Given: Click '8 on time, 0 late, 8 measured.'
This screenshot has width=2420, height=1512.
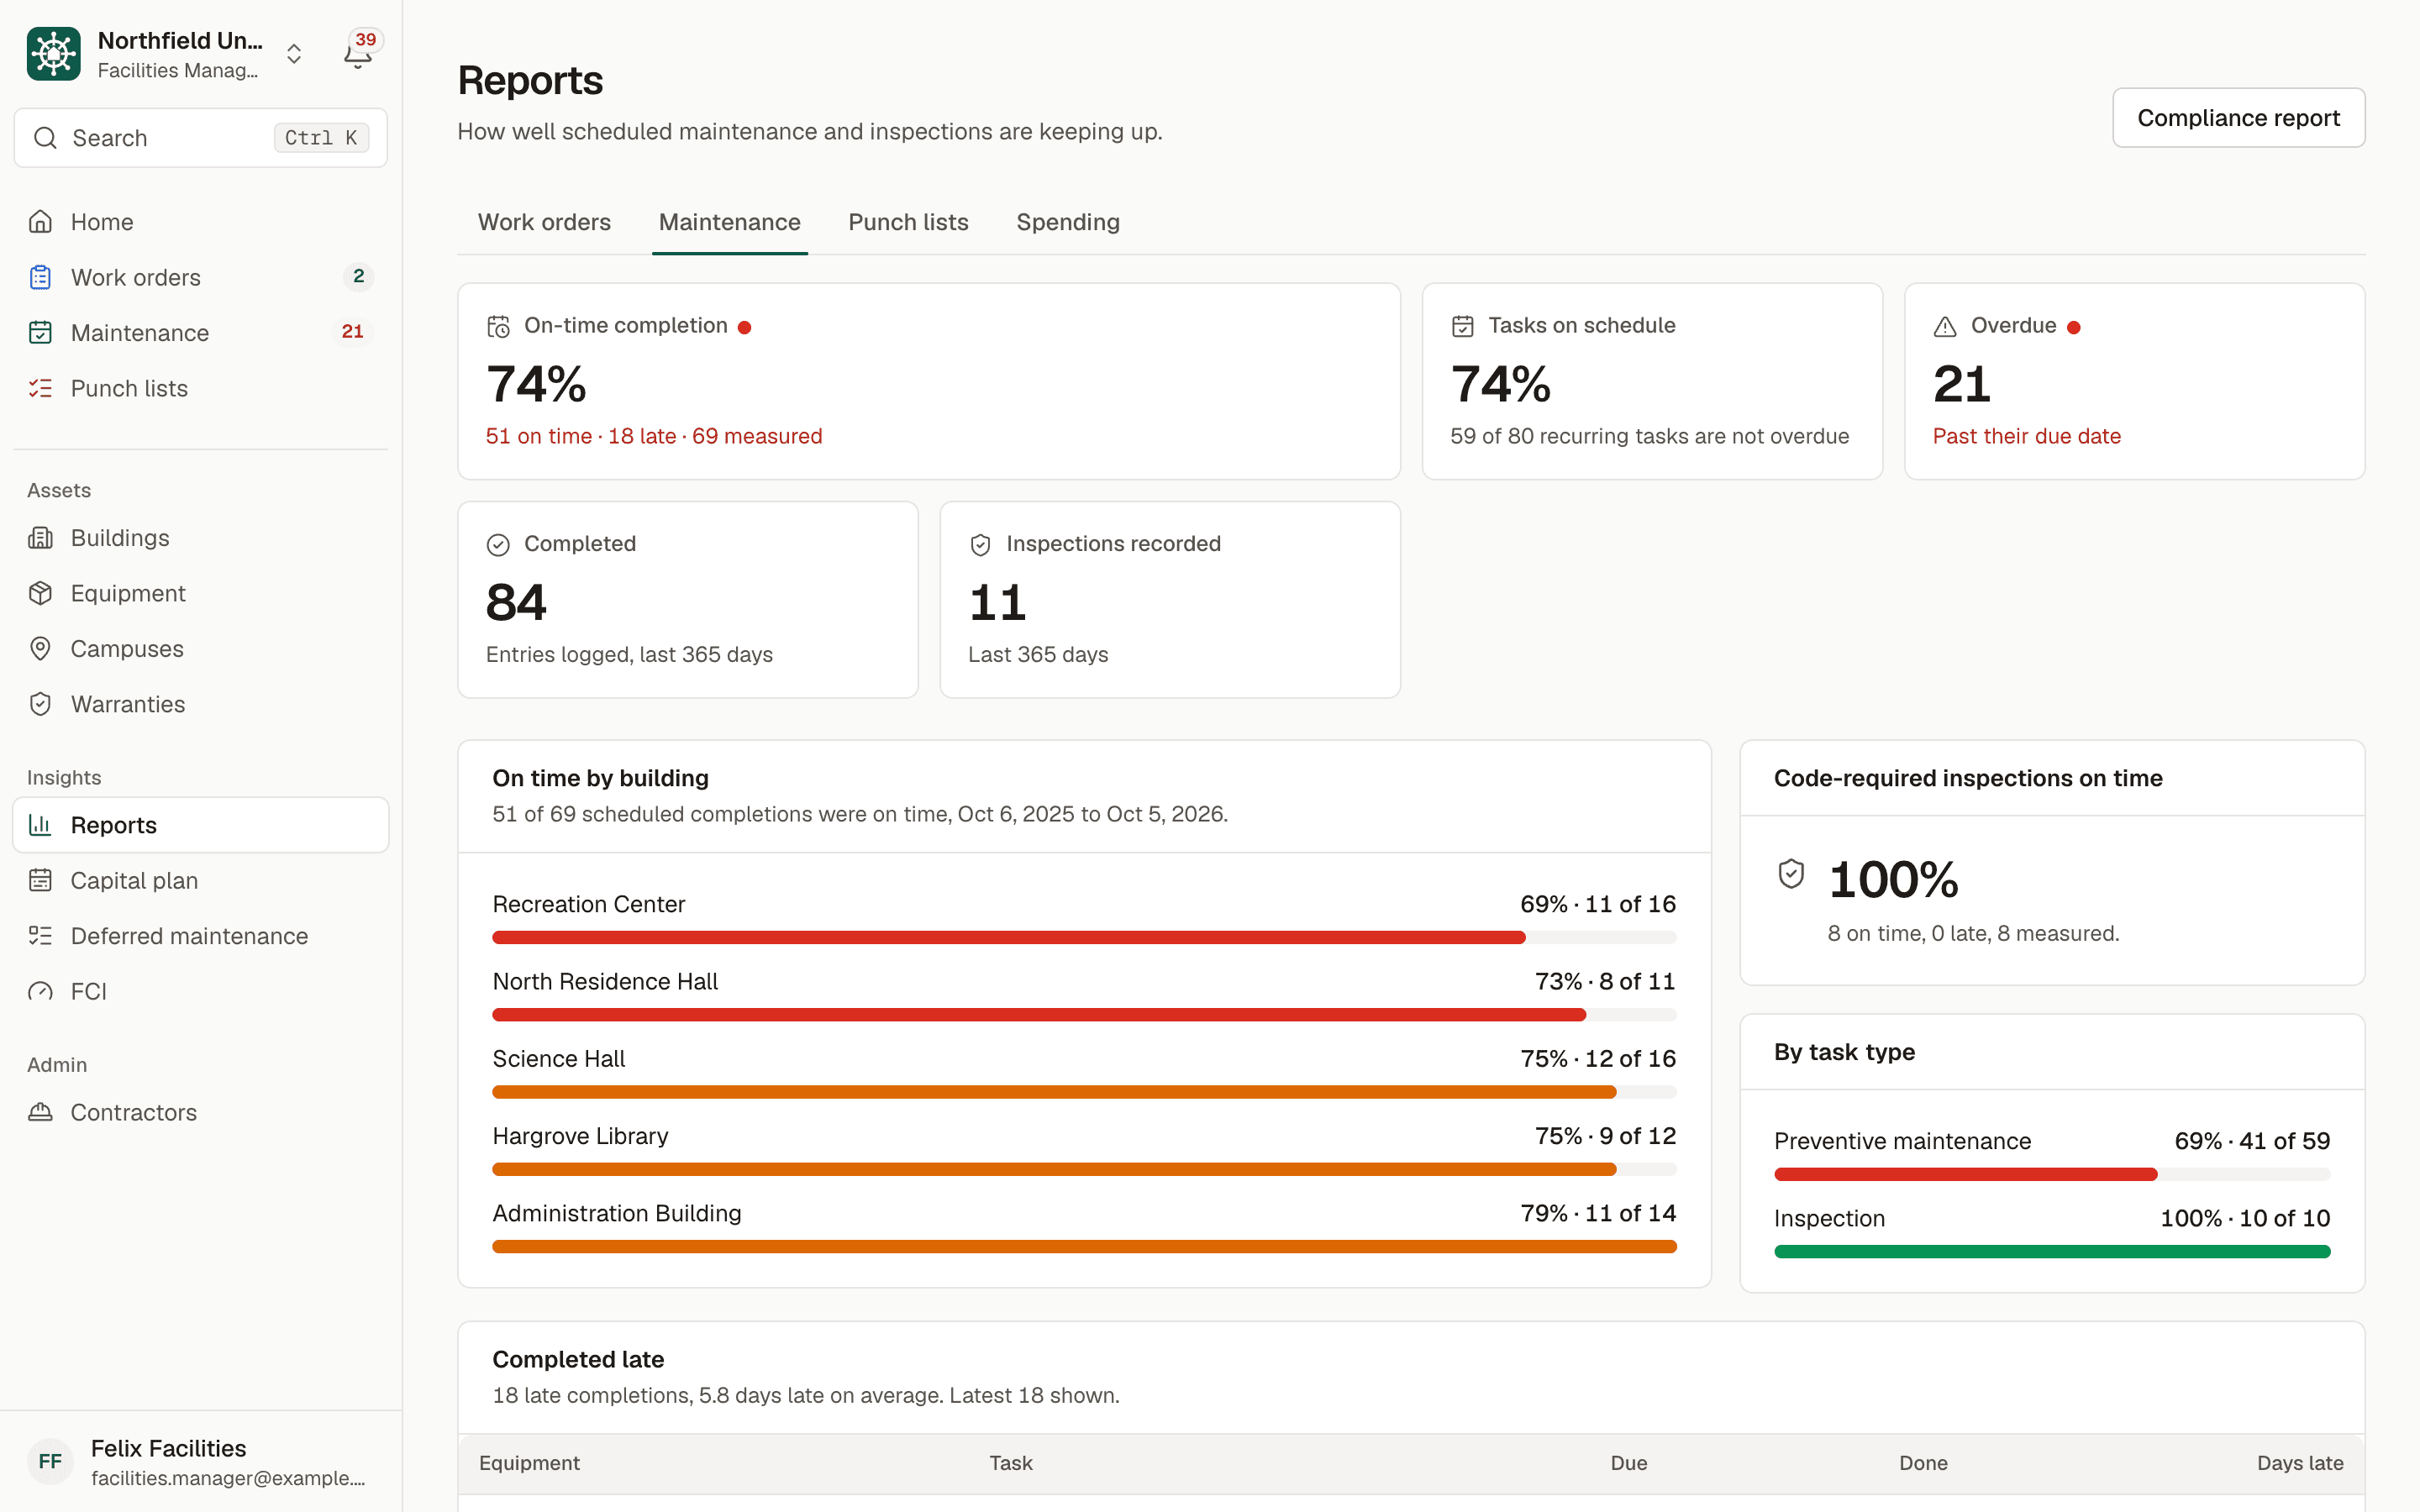Looking at the screenshot, I should pos(1973,933).
